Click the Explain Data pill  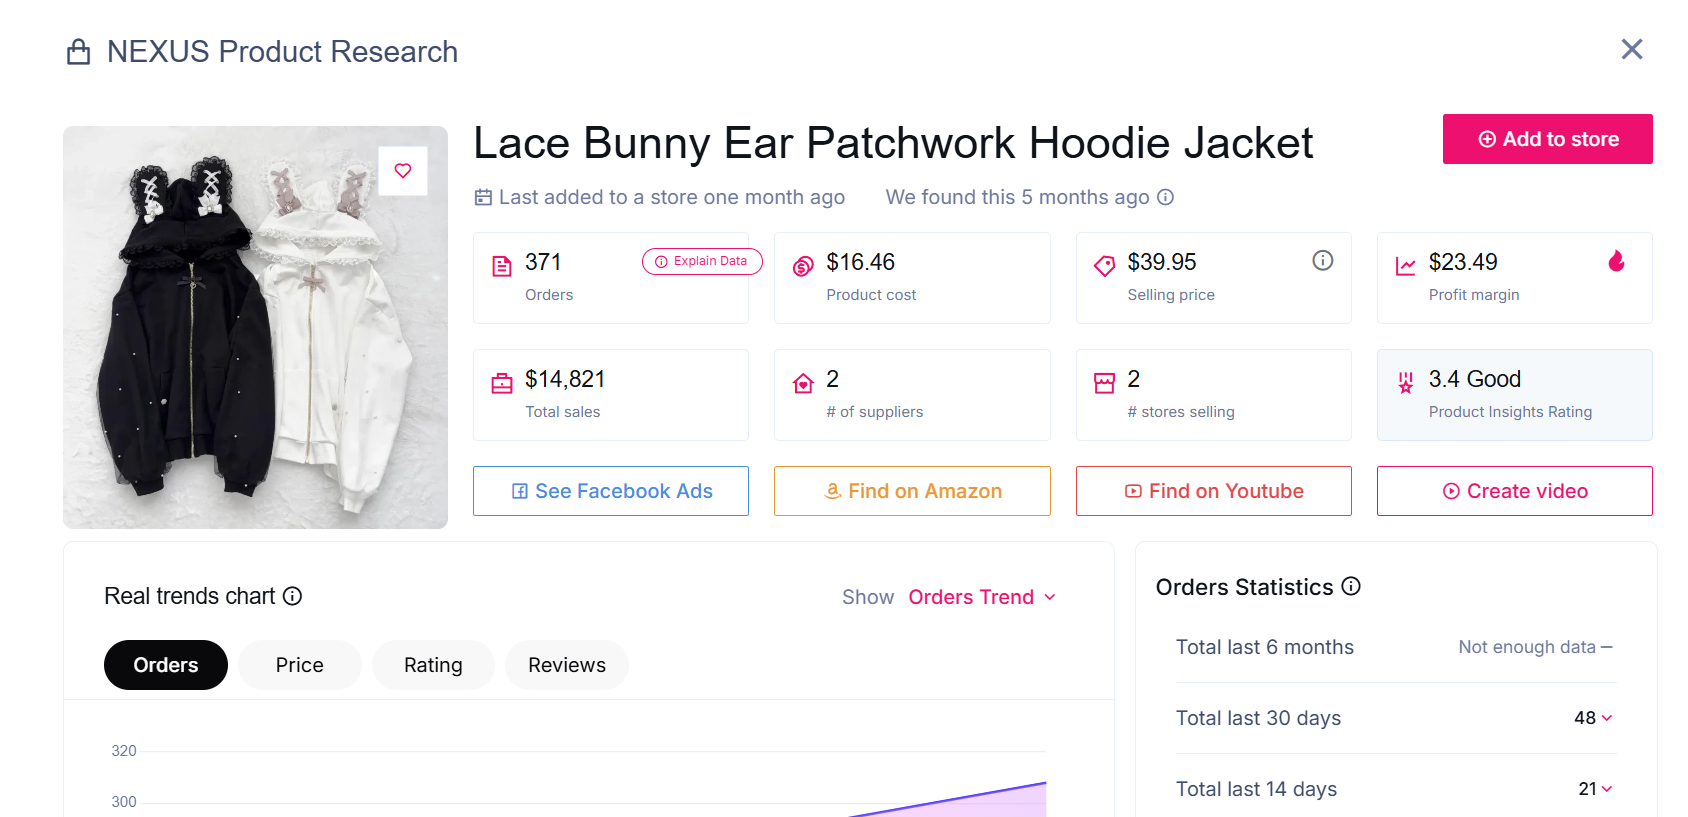(x=702, y=261)
